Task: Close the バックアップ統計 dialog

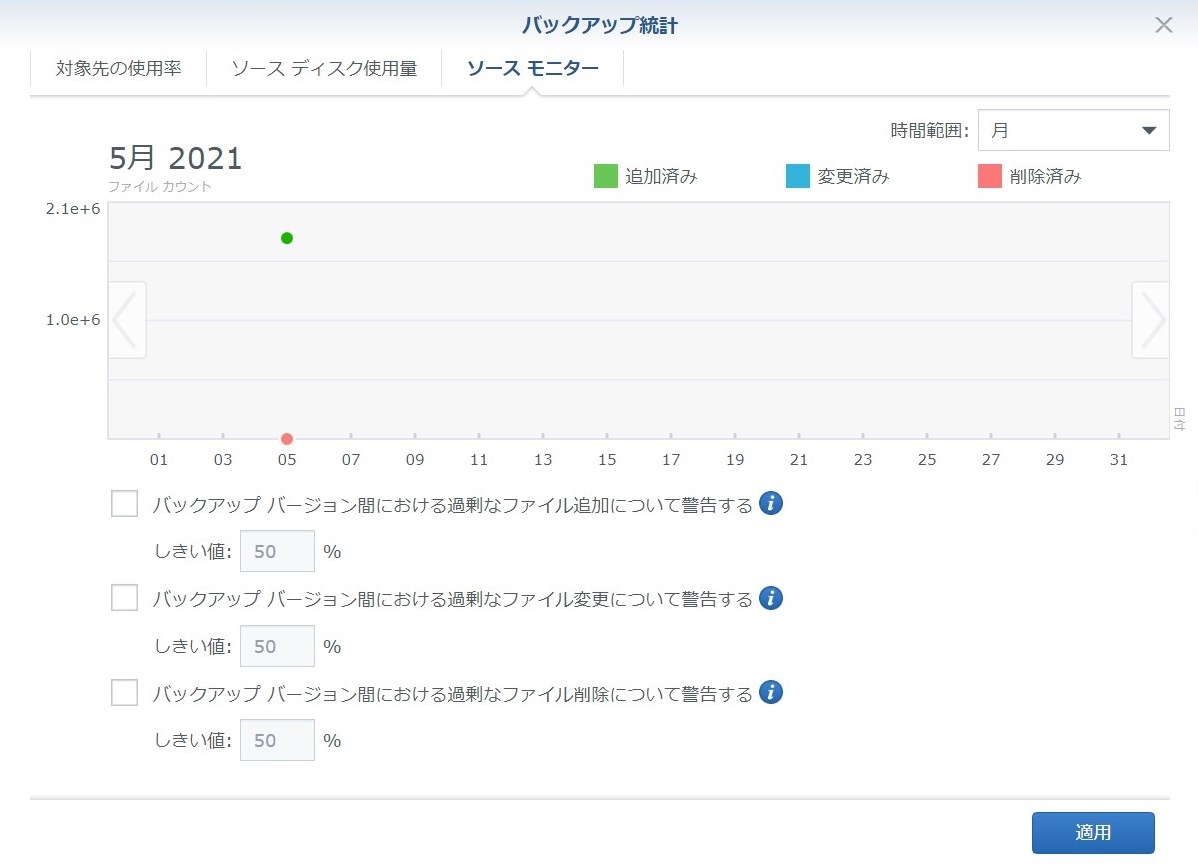Action: [1163, 26]
